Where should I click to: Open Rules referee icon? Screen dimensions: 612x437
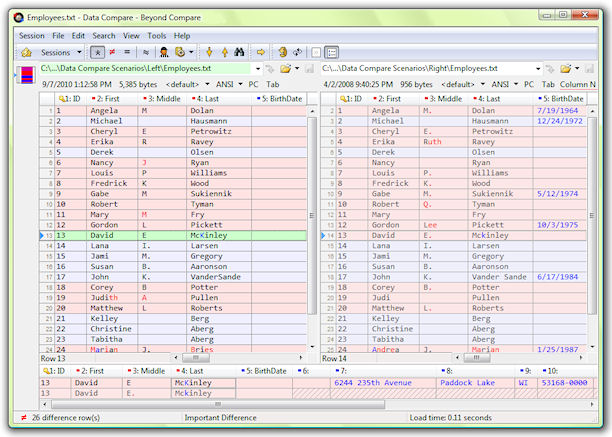coord(164,52)
